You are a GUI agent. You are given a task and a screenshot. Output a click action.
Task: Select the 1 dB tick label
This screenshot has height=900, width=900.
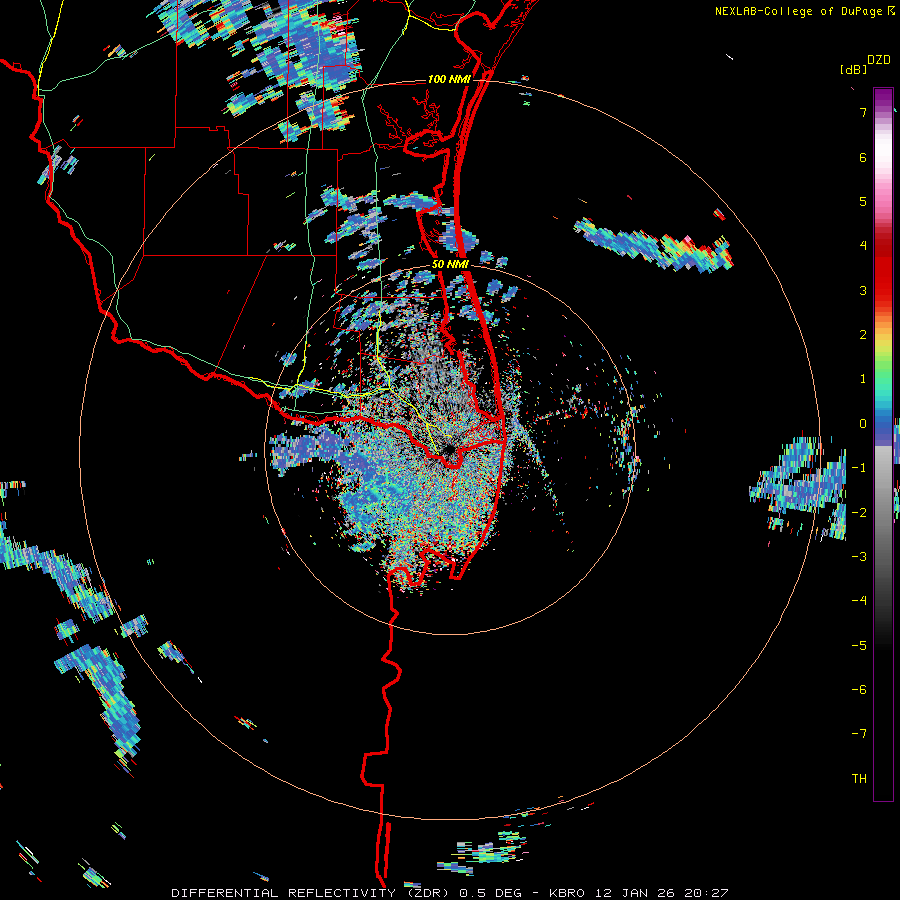coord(863,379)
